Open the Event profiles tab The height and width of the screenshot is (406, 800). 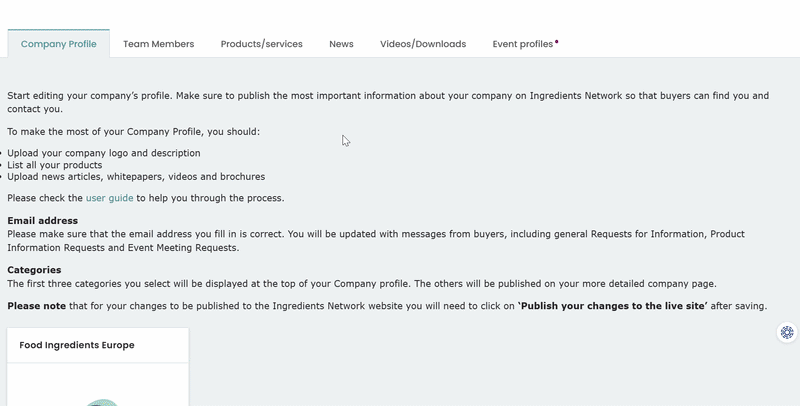click(522, 44)
